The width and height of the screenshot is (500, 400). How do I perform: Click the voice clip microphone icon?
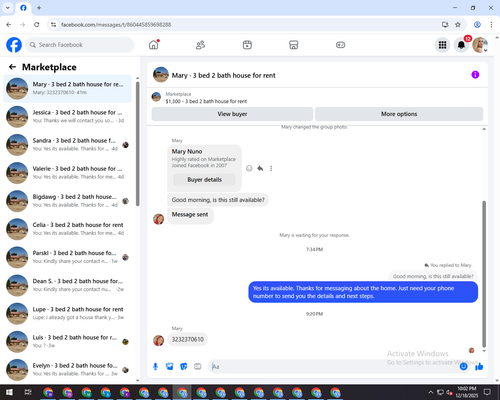pyautogui.click(x=155, y=367)
